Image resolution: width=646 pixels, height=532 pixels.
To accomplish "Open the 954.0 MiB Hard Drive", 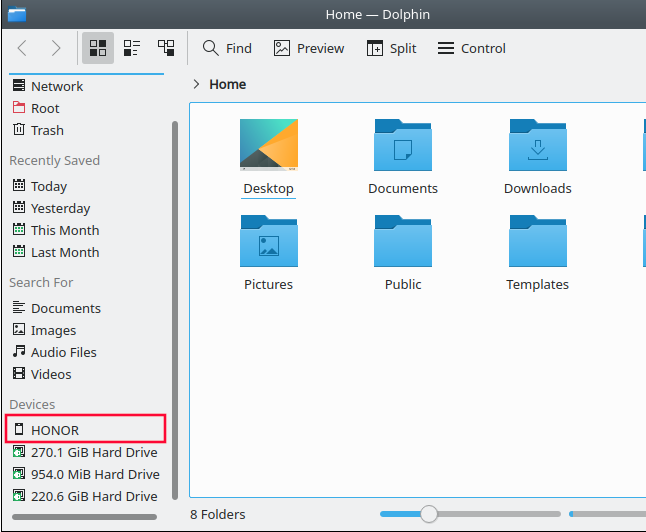I will tap(86, 474).
